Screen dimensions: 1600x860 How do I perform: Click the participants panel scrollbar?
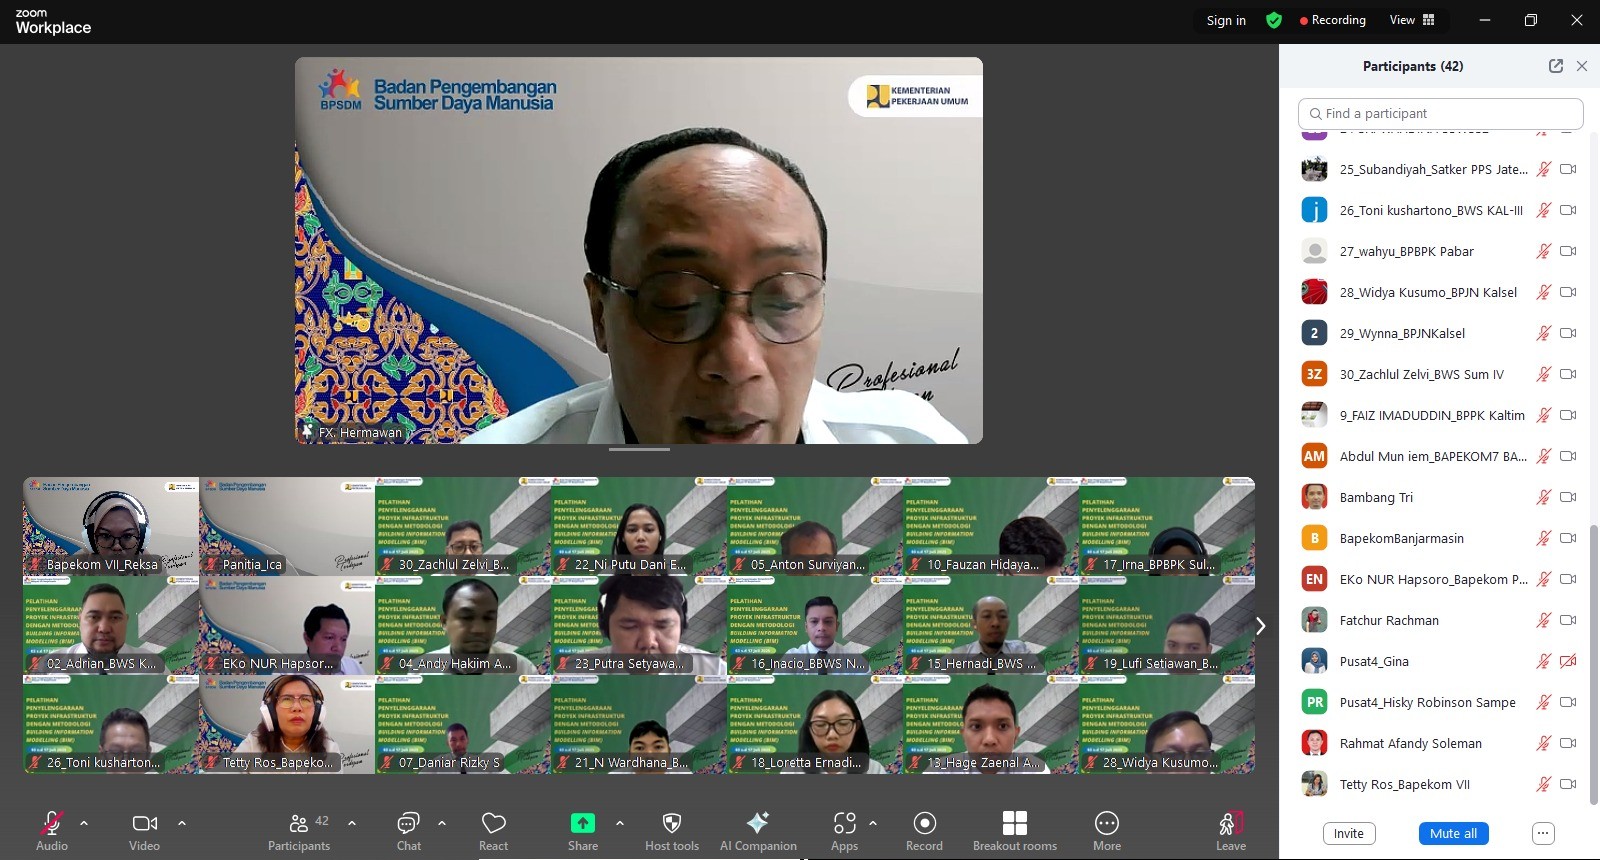(x=1593, y=663)
